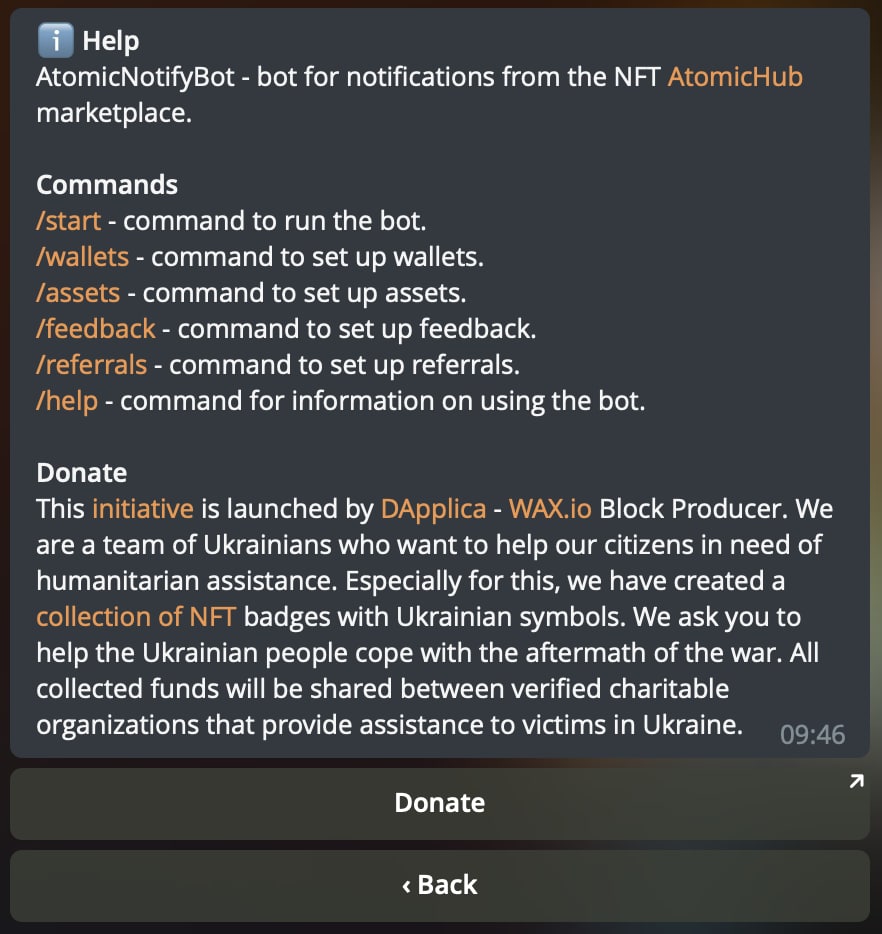882x934 pixels.
Task: Click the 09:46 message timestamp
Action: tap(812, 735)
